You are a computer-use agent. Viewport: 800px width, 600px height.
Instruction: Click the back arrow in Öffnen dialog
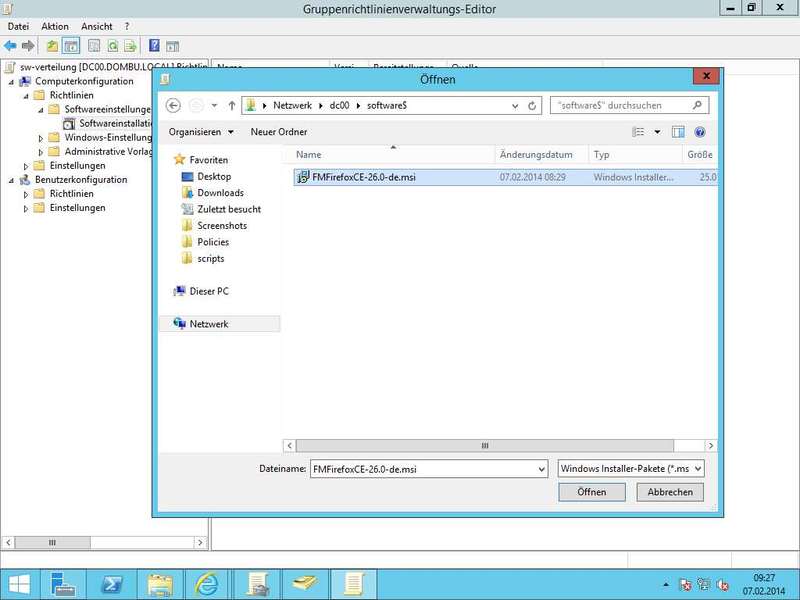pos(173,105)
